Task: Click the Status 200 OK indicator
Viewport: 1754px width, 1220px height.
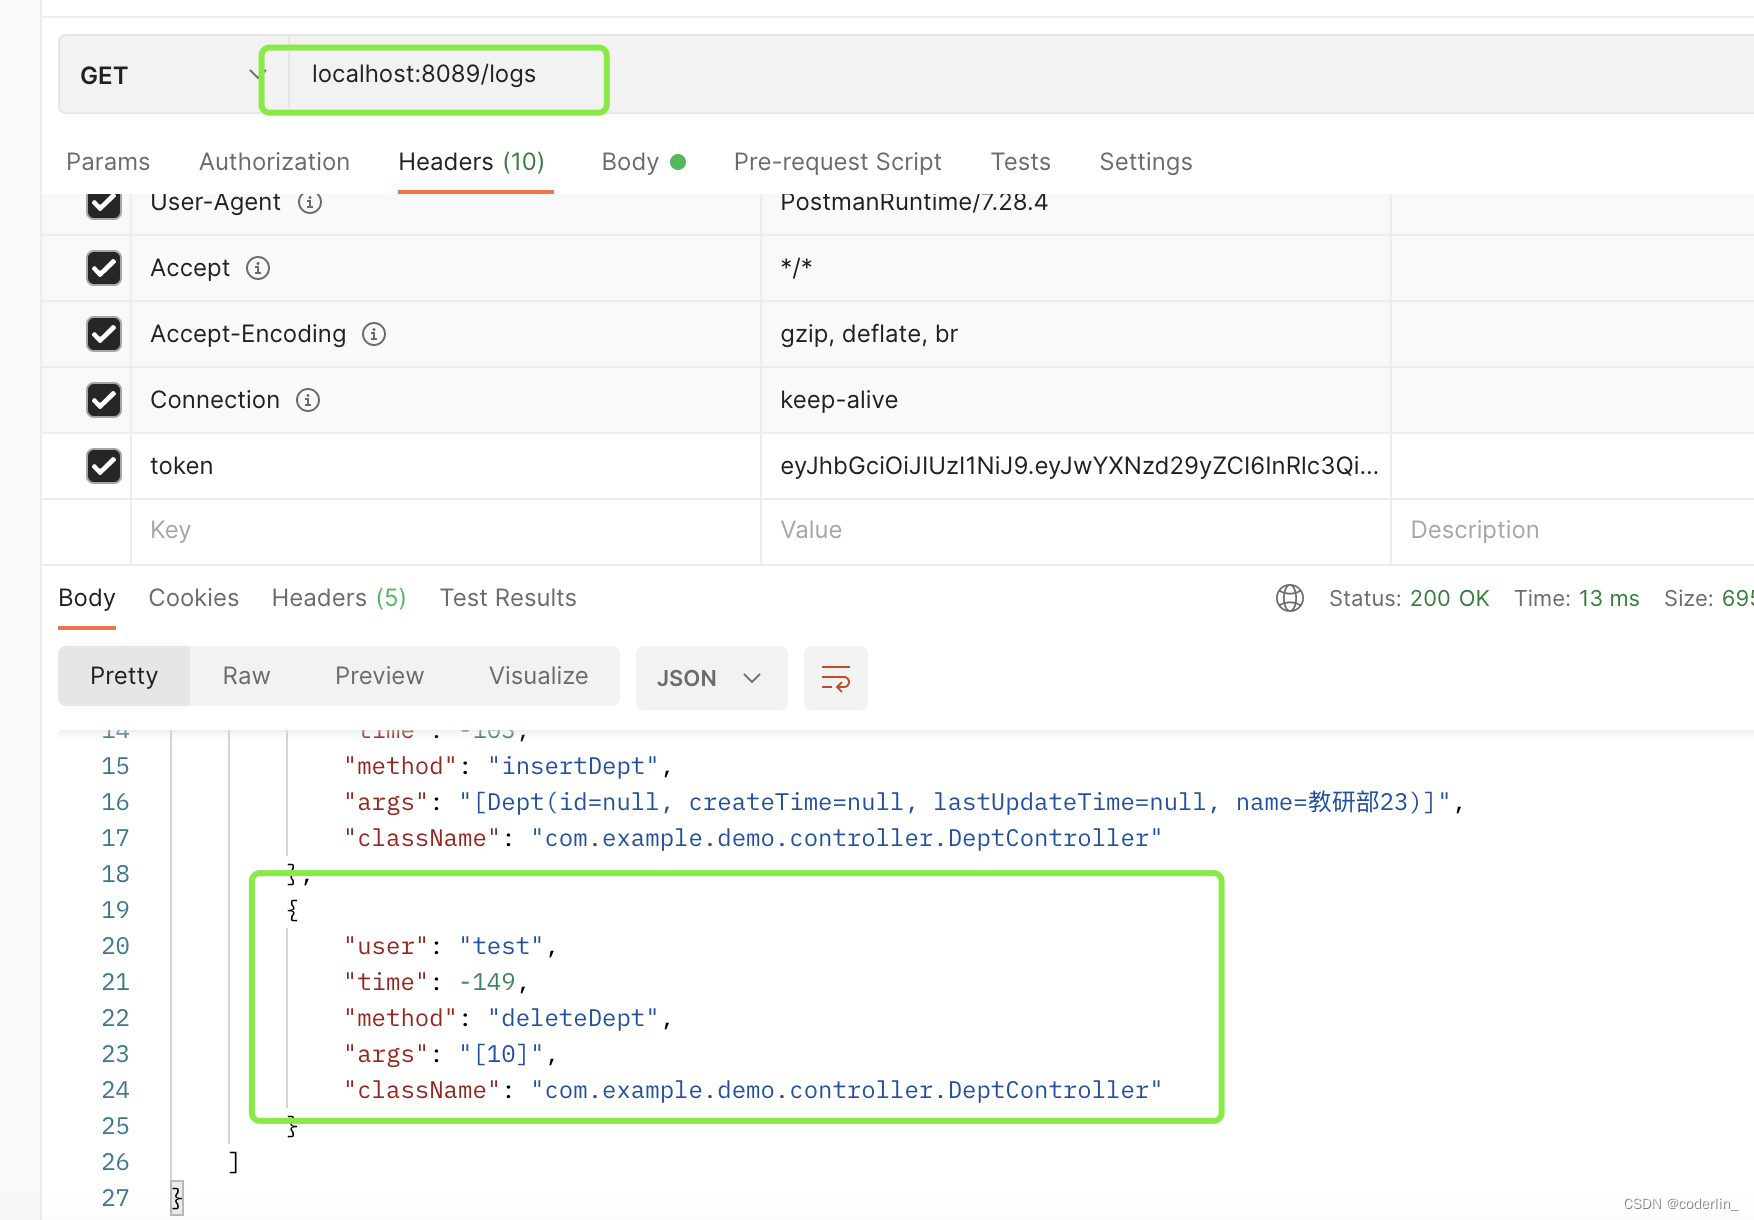Action: pyautogui.click(x=1409, y=598)
